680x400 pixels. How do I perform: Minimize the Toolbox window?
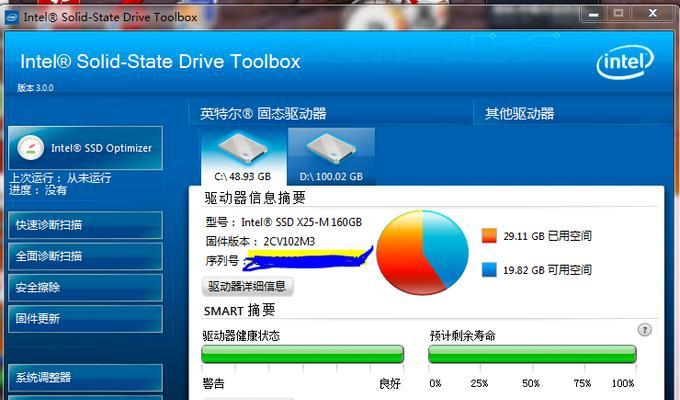pos(594,14)
